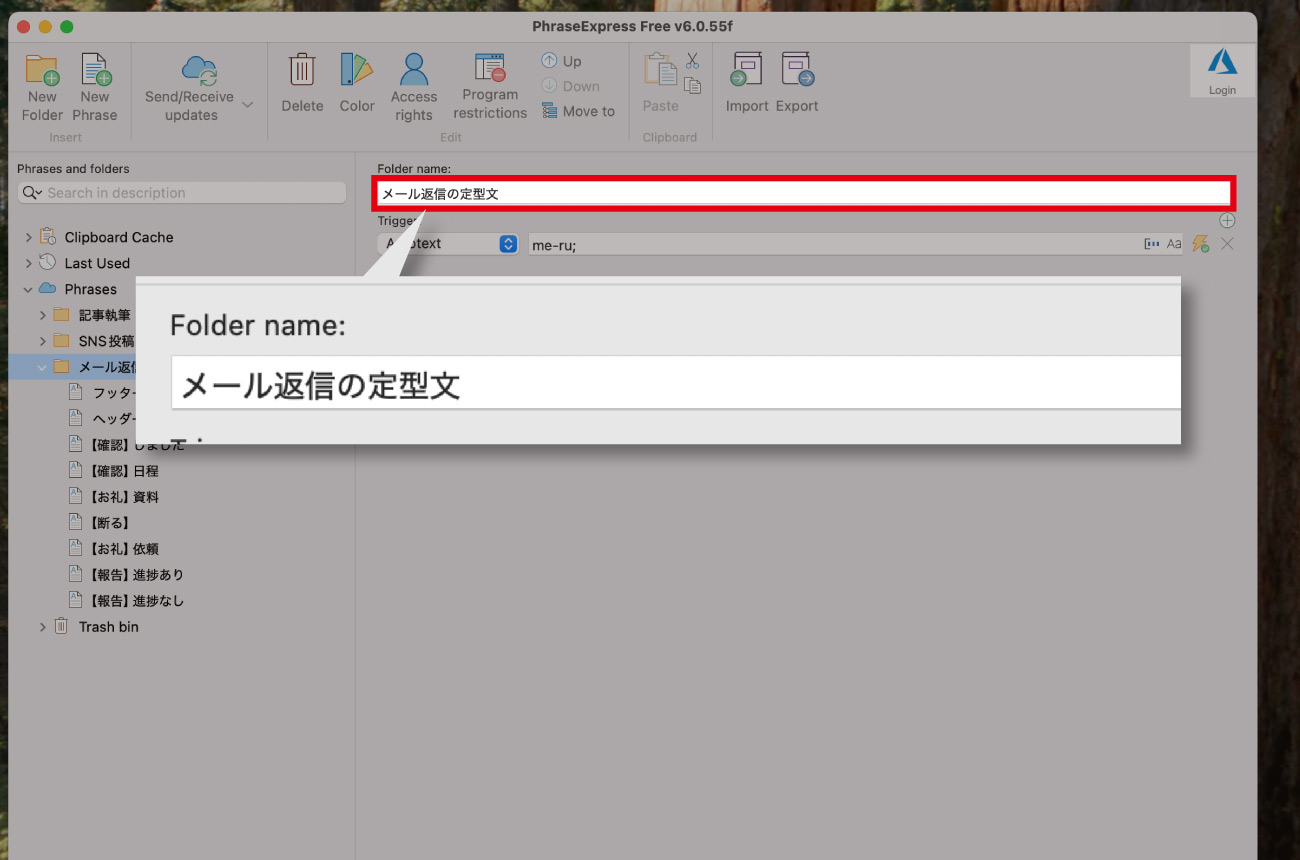Select the Phrases root item
1300x860 pixels.
coord(90,289)
